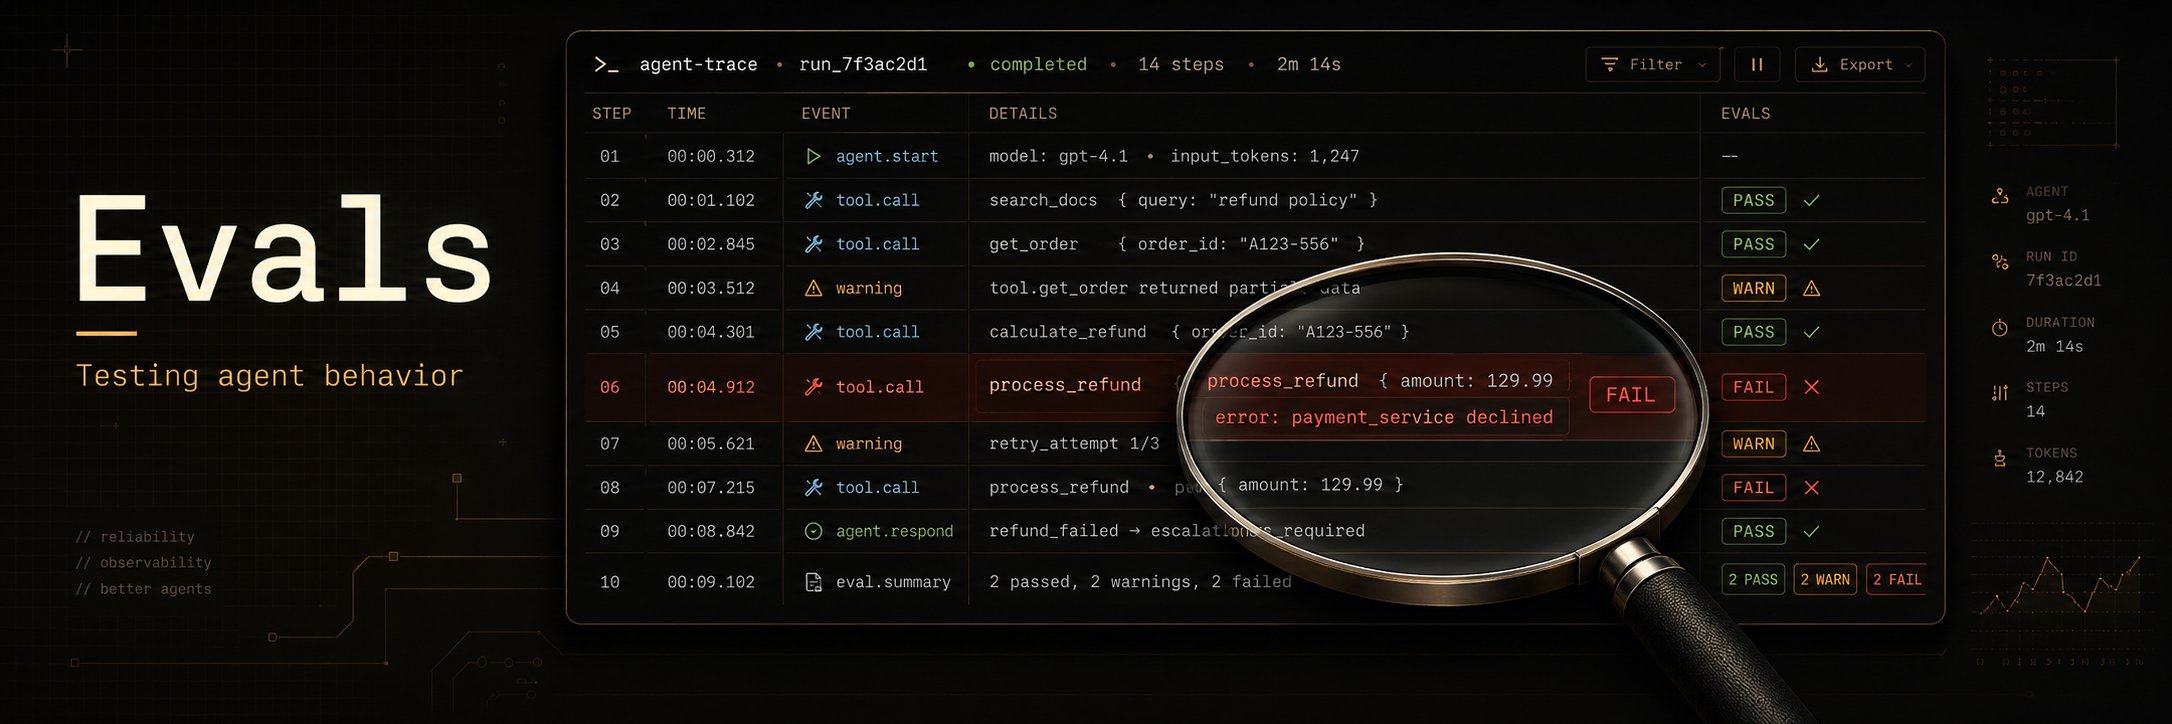Click the DETAILS column header
2172x724 pixels.
click(x=1023, y=114)
